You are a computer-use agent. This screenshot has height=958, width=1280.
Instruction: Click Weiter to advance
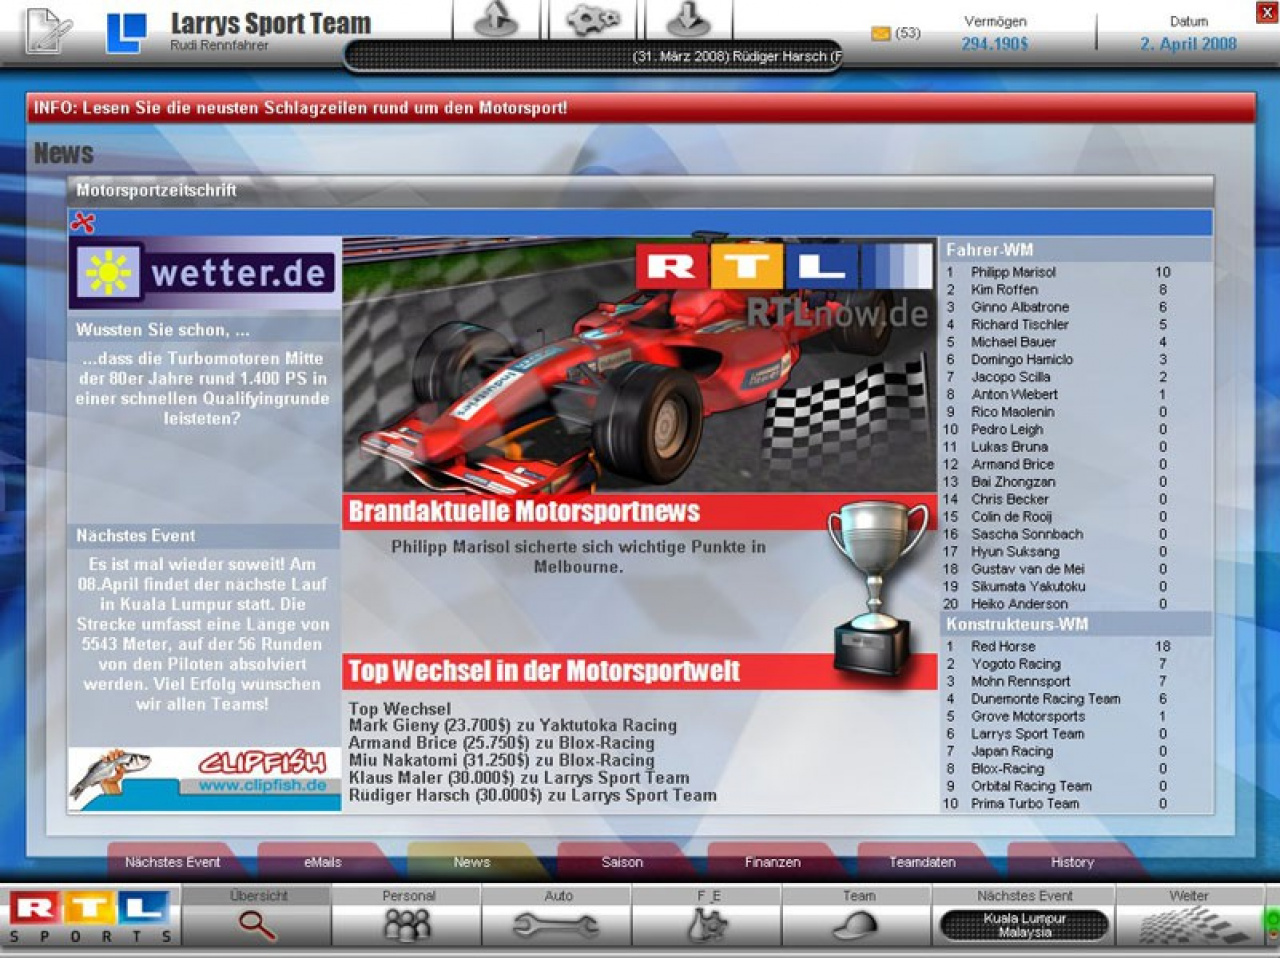click(1190, 915)
